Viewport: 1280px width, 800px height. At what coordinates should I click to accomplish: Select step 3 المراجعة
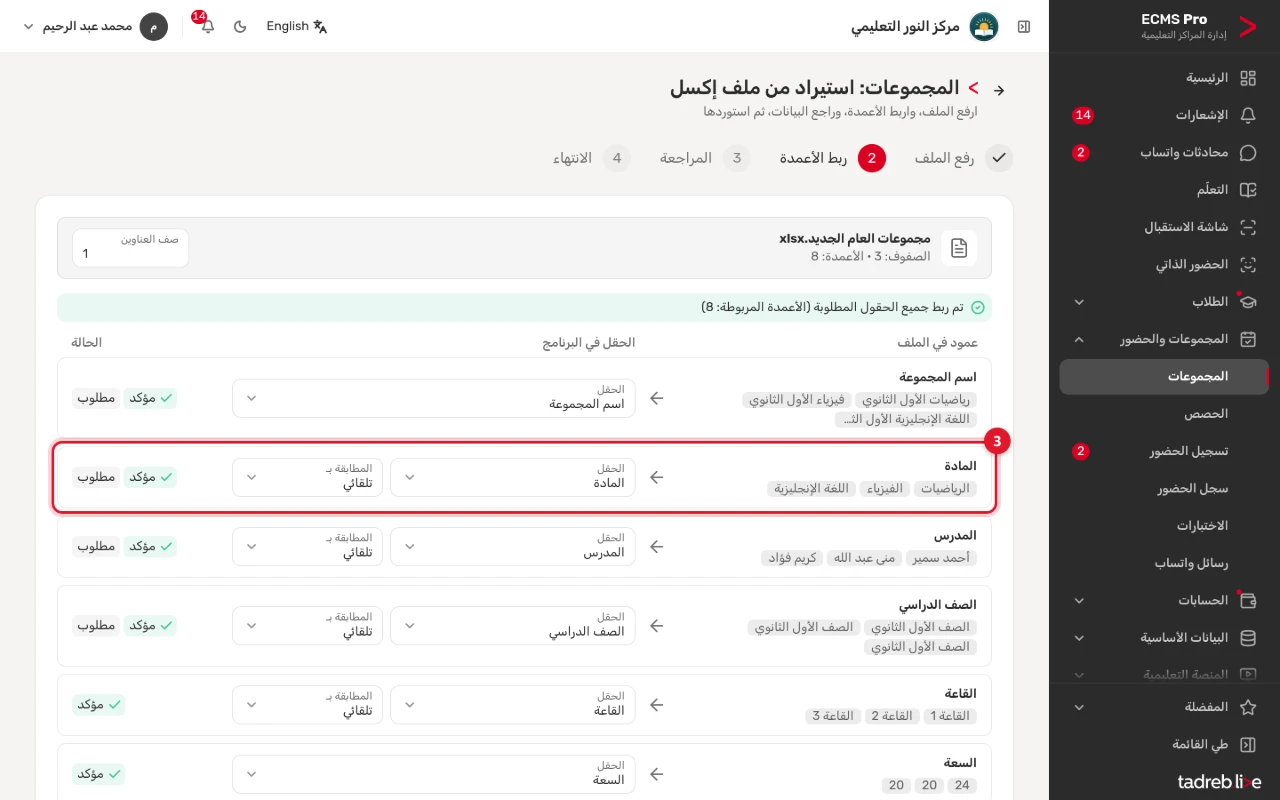(x=704, y=158)
